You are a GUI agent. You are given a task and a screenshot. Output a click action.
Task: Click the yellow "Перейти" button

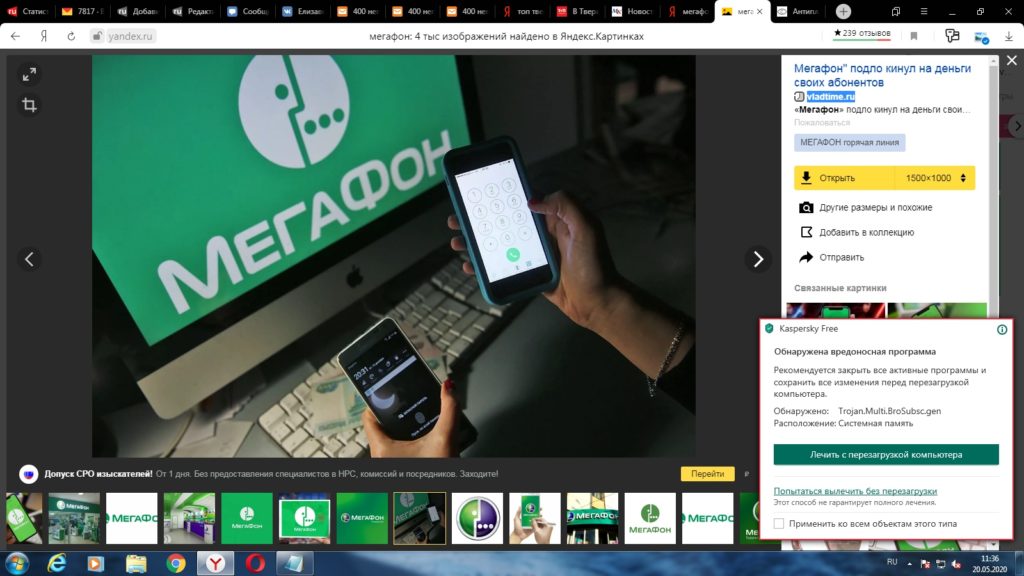click(x=708, y=473)
